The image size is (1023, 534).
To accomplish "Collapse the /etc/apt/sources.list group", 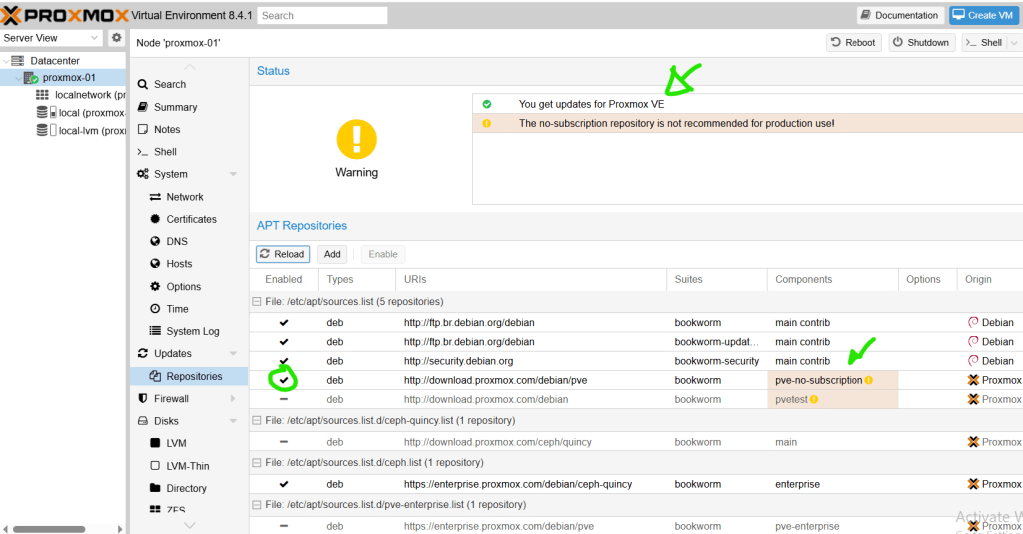I will 257,301.
